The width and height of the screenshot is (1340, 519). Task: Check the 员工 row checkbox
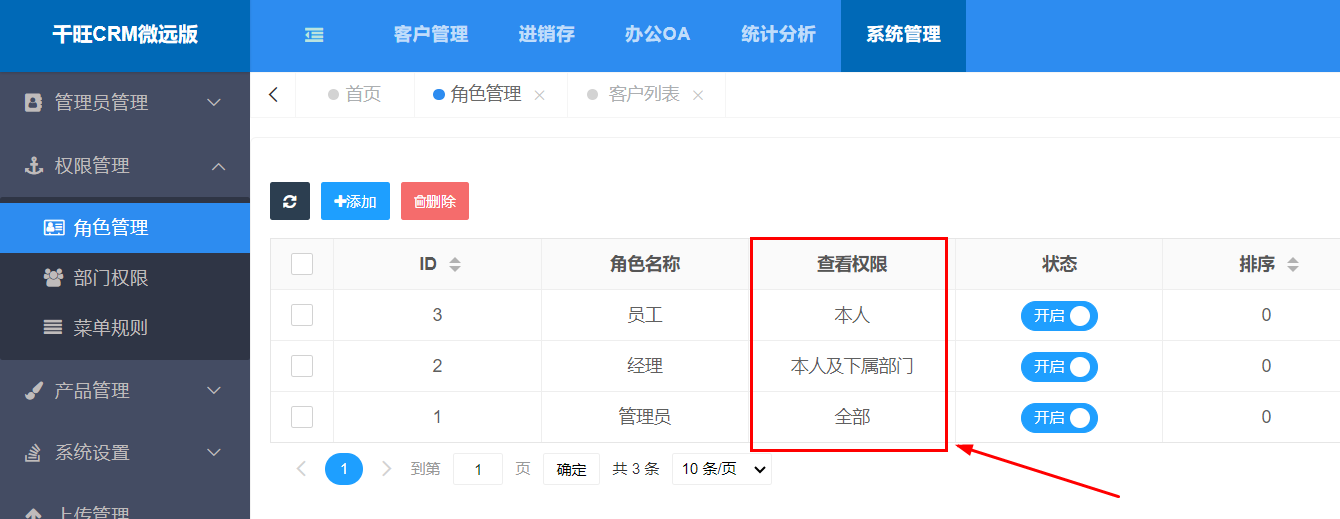pyautogui.click(x=302, y=315)
